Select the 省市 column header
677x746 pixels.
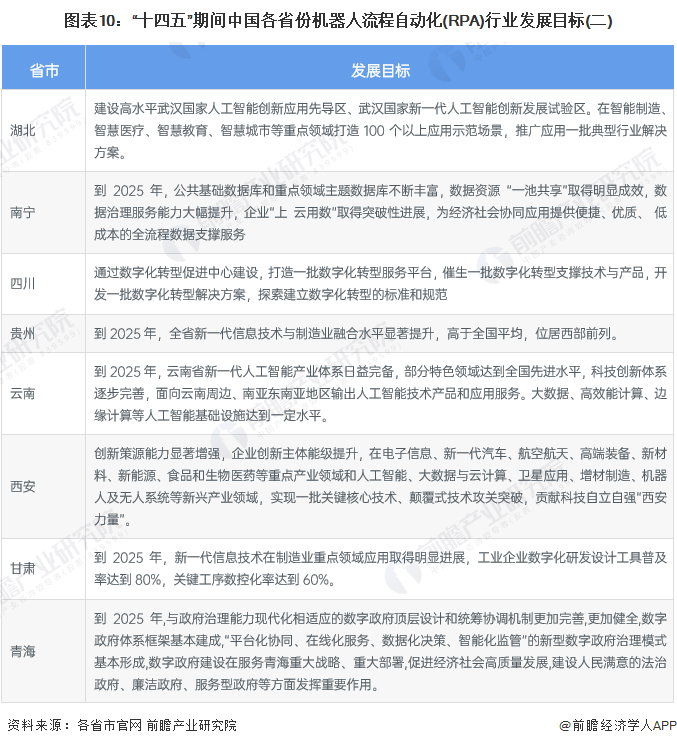coord(43,69)
